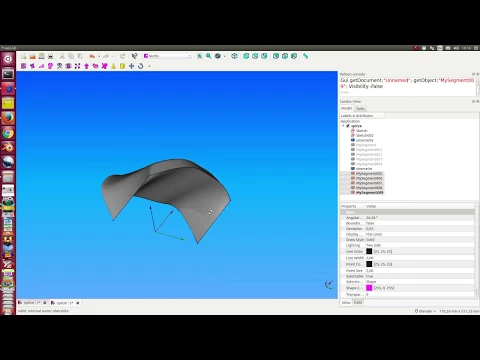Switch to the Tasks tab
The height and width of the screenshot is (360, 480).
click(x=360, y=109)
